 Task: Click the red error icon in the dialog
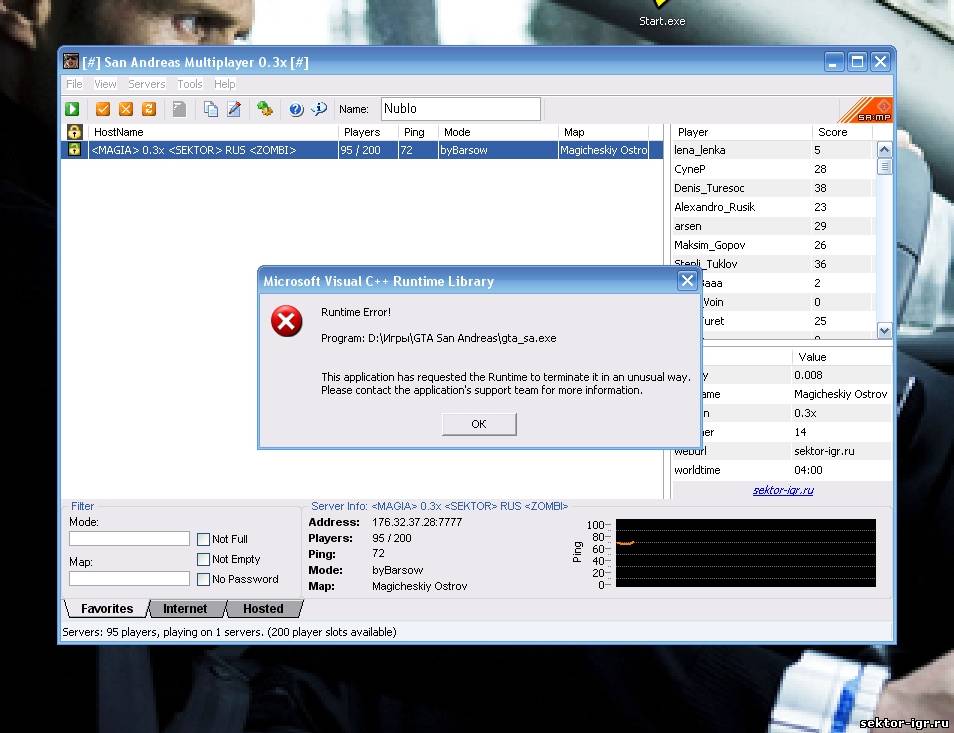click(x=287, y=321)
